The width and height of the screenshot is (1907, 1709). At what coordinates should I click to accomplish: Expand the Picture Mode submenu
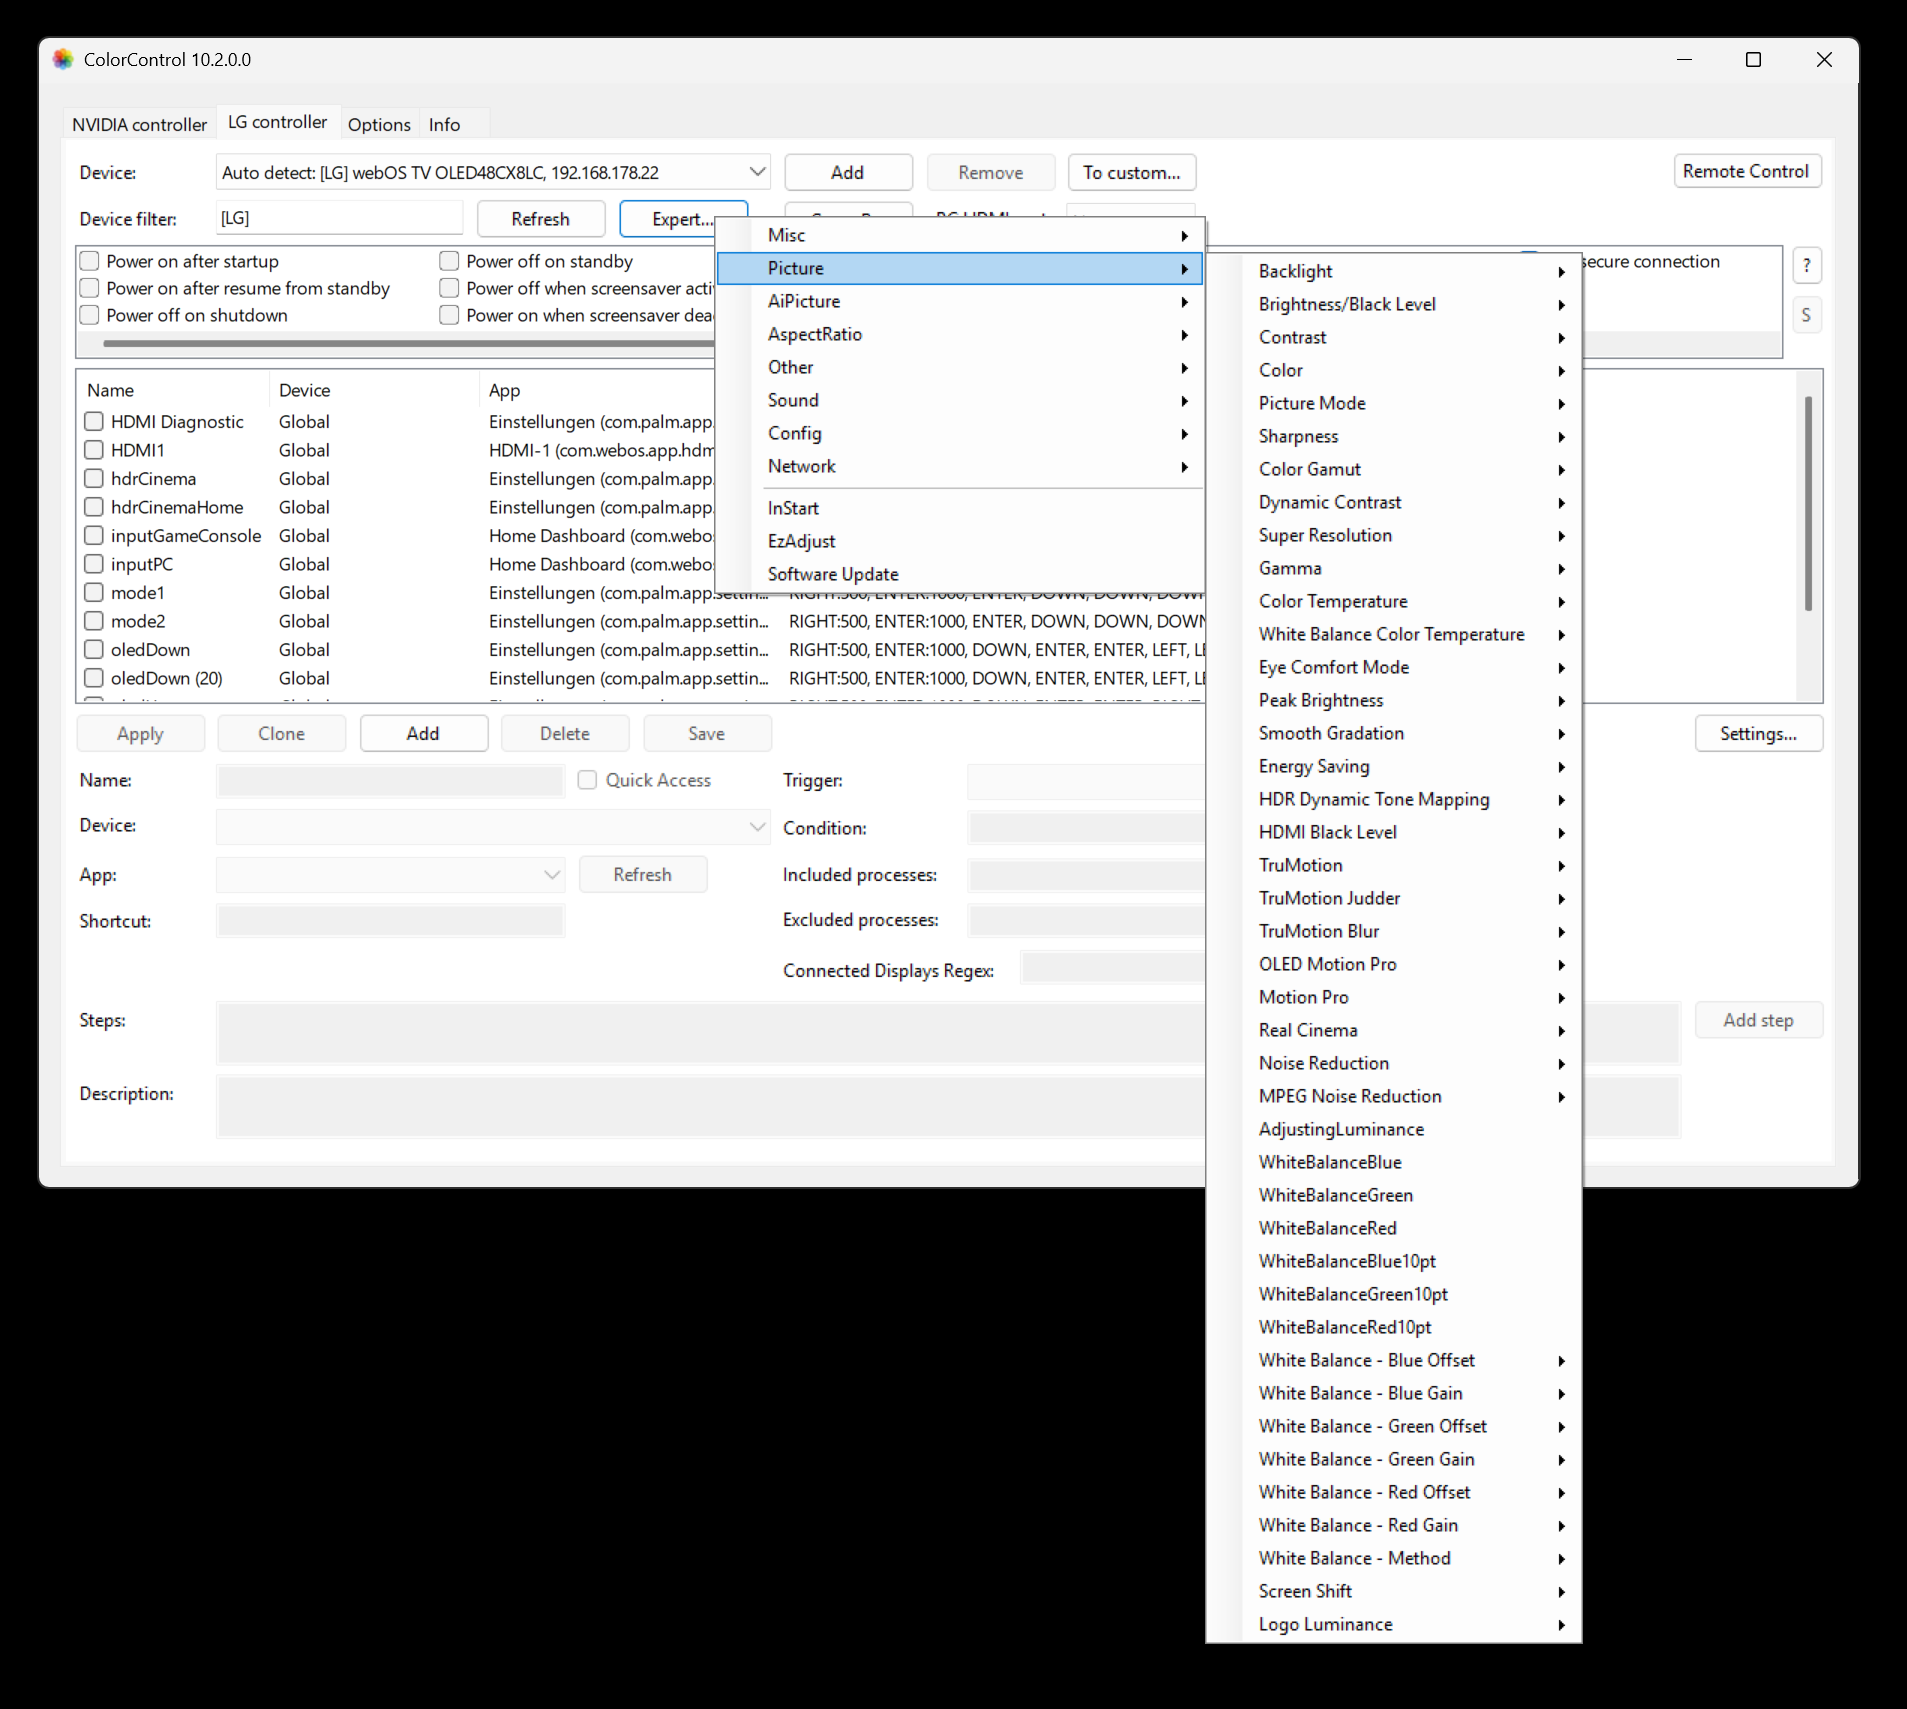(1394, 403)
